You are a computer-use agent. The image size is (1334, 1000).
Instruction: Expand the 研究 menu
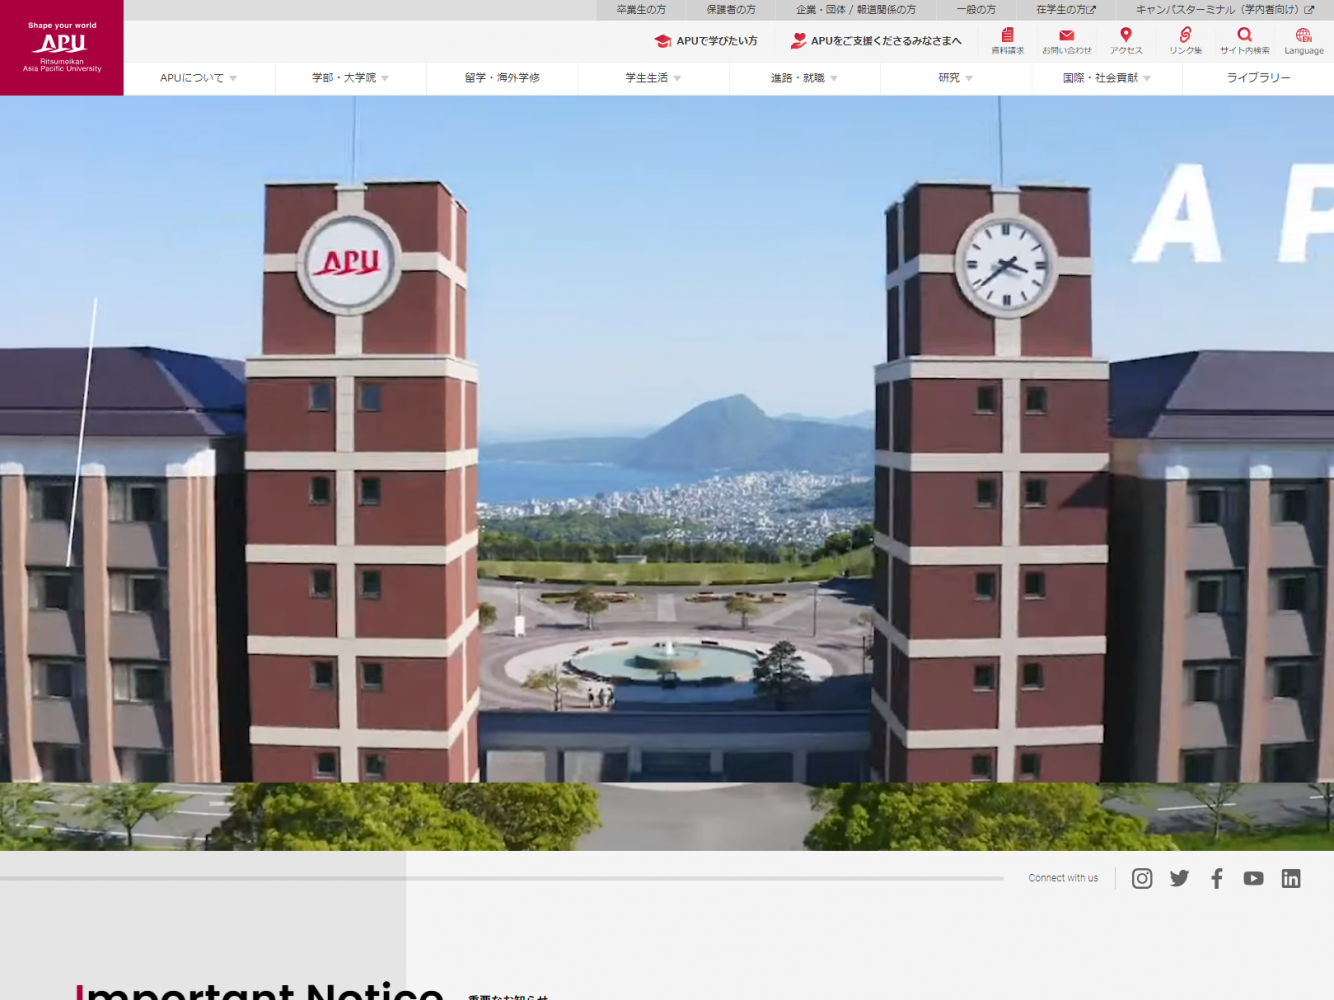pos(955,78)
